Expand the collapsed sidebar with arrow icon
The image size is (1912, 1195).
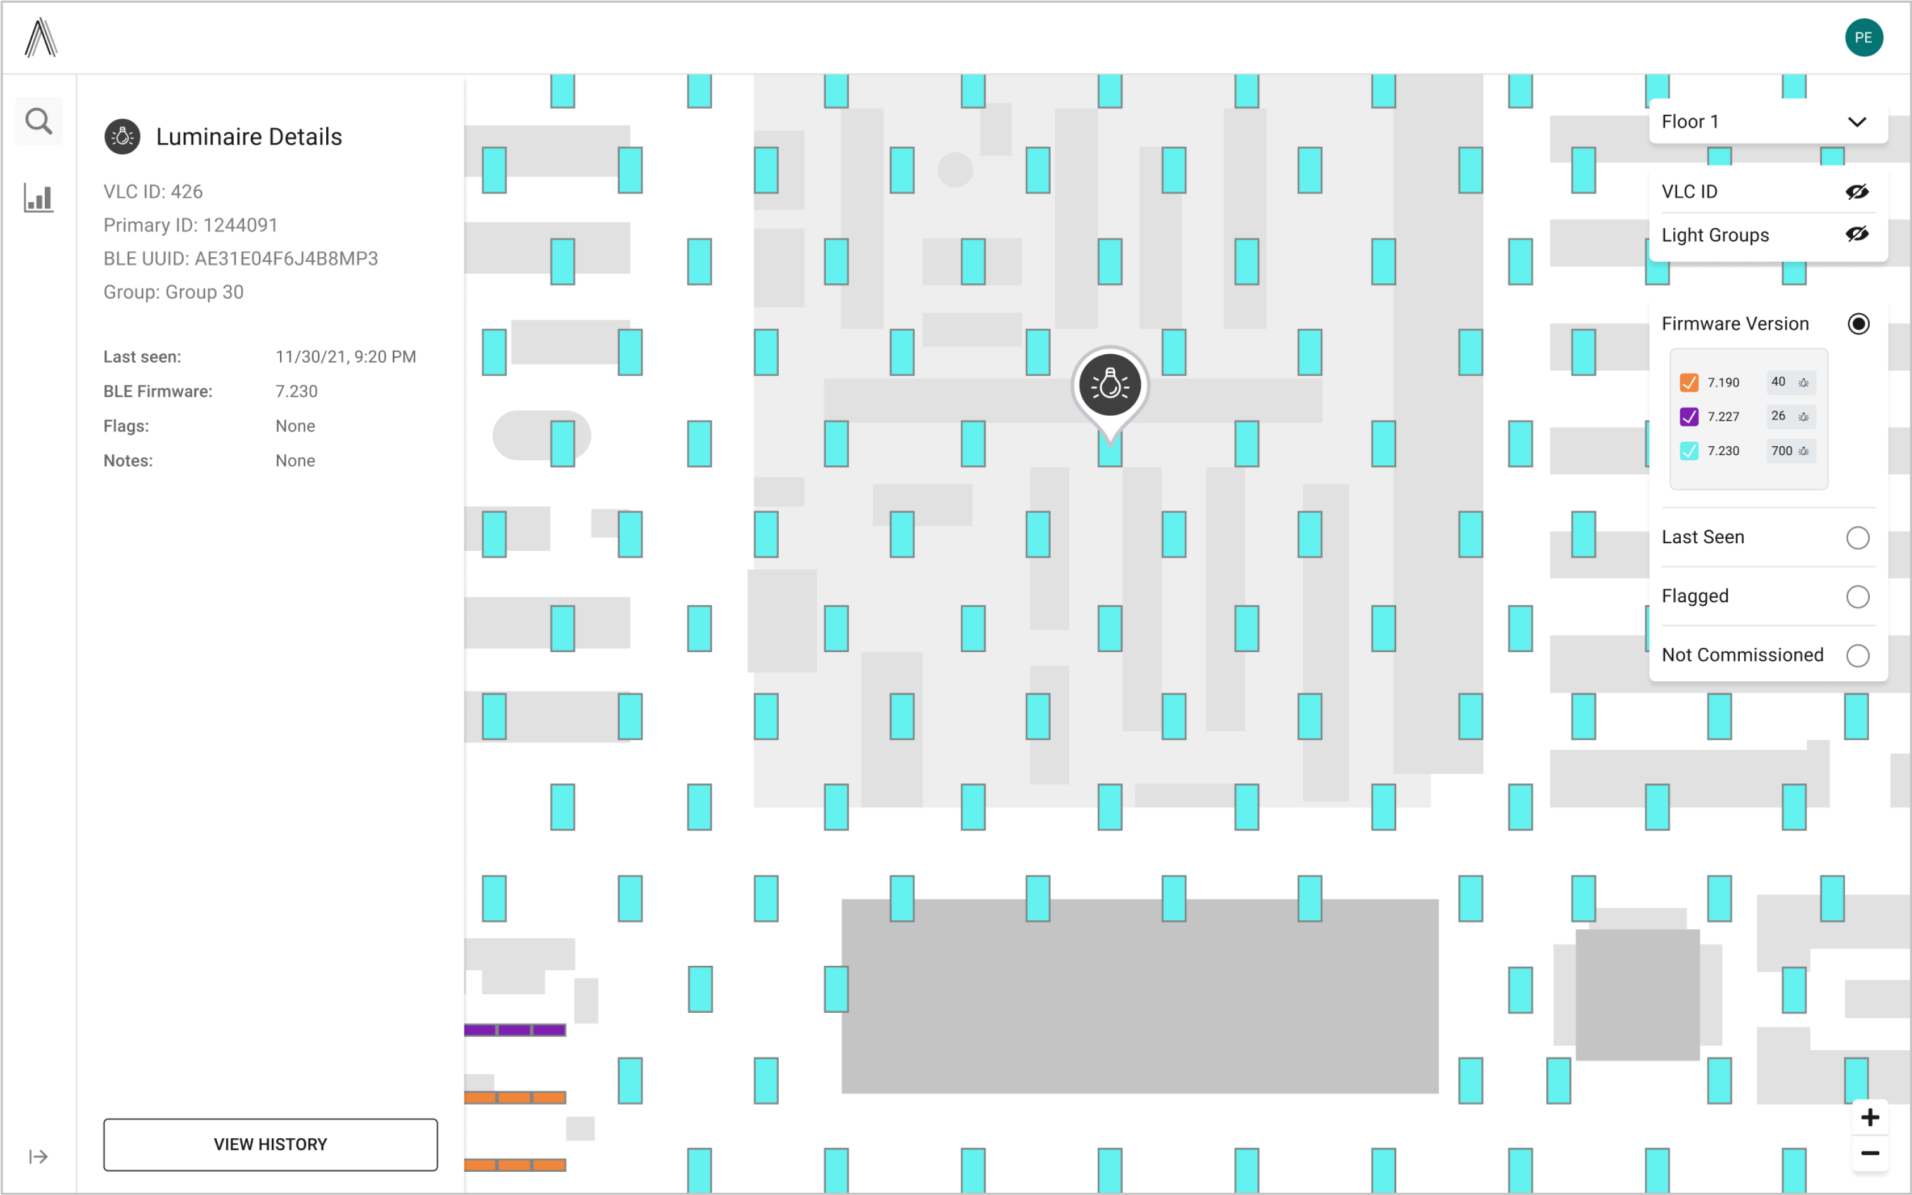pyautogui.click(x=38, y=1157)
